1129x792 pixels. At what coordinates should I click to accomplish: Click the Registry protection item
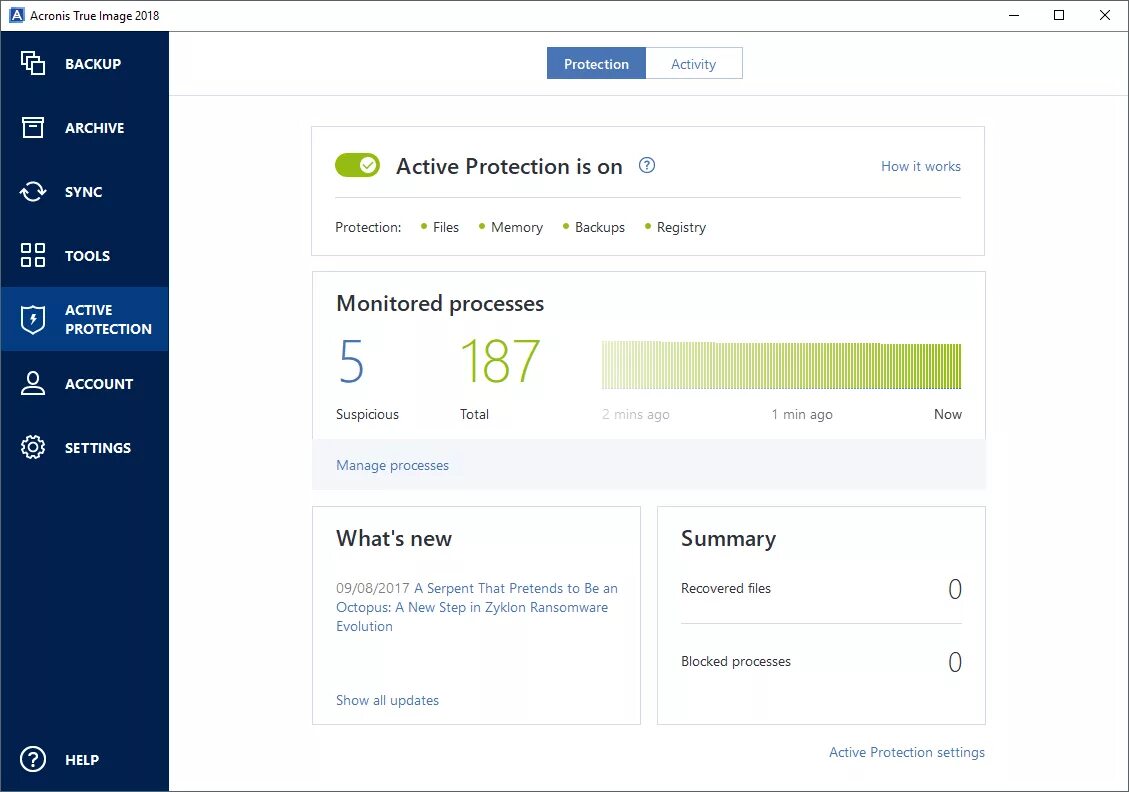[x=675, y=227]
